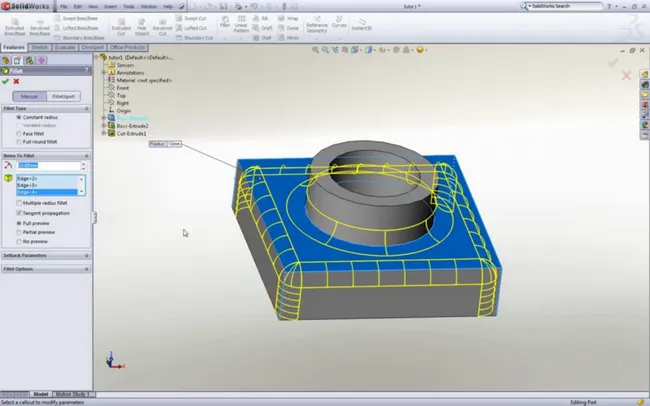Collapse the Items To Fillet section
This screenshot has height=406, width=650.
pos(87,156)
